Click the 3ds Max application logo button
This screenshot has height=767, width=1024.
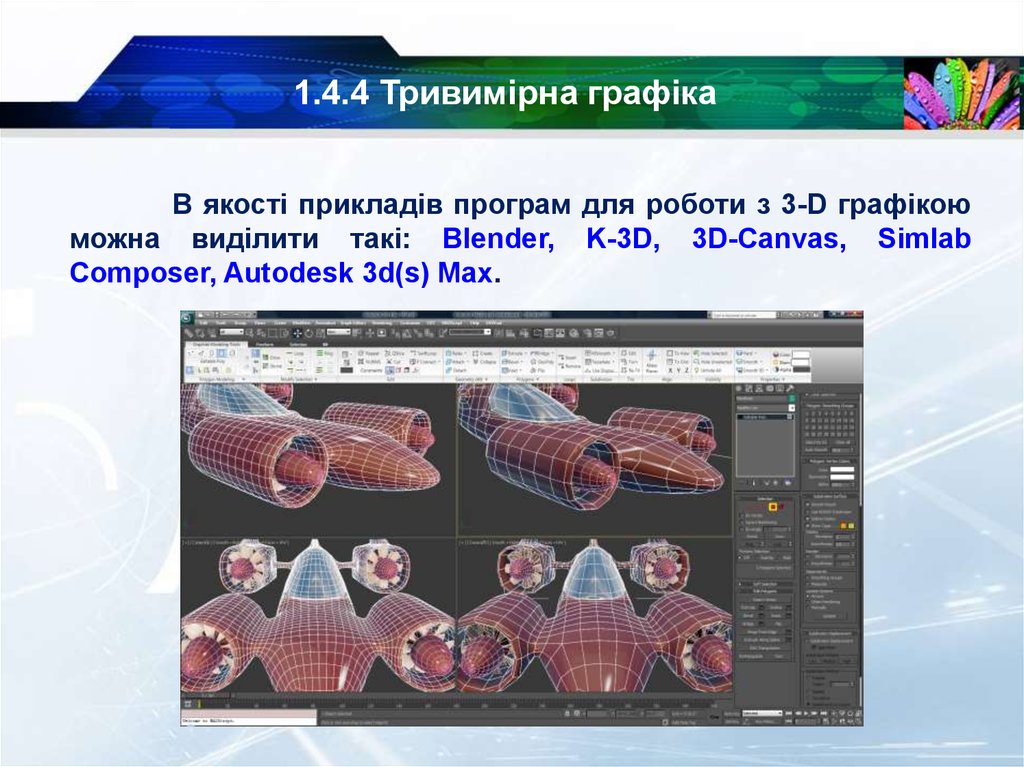[x=188, y=317]
